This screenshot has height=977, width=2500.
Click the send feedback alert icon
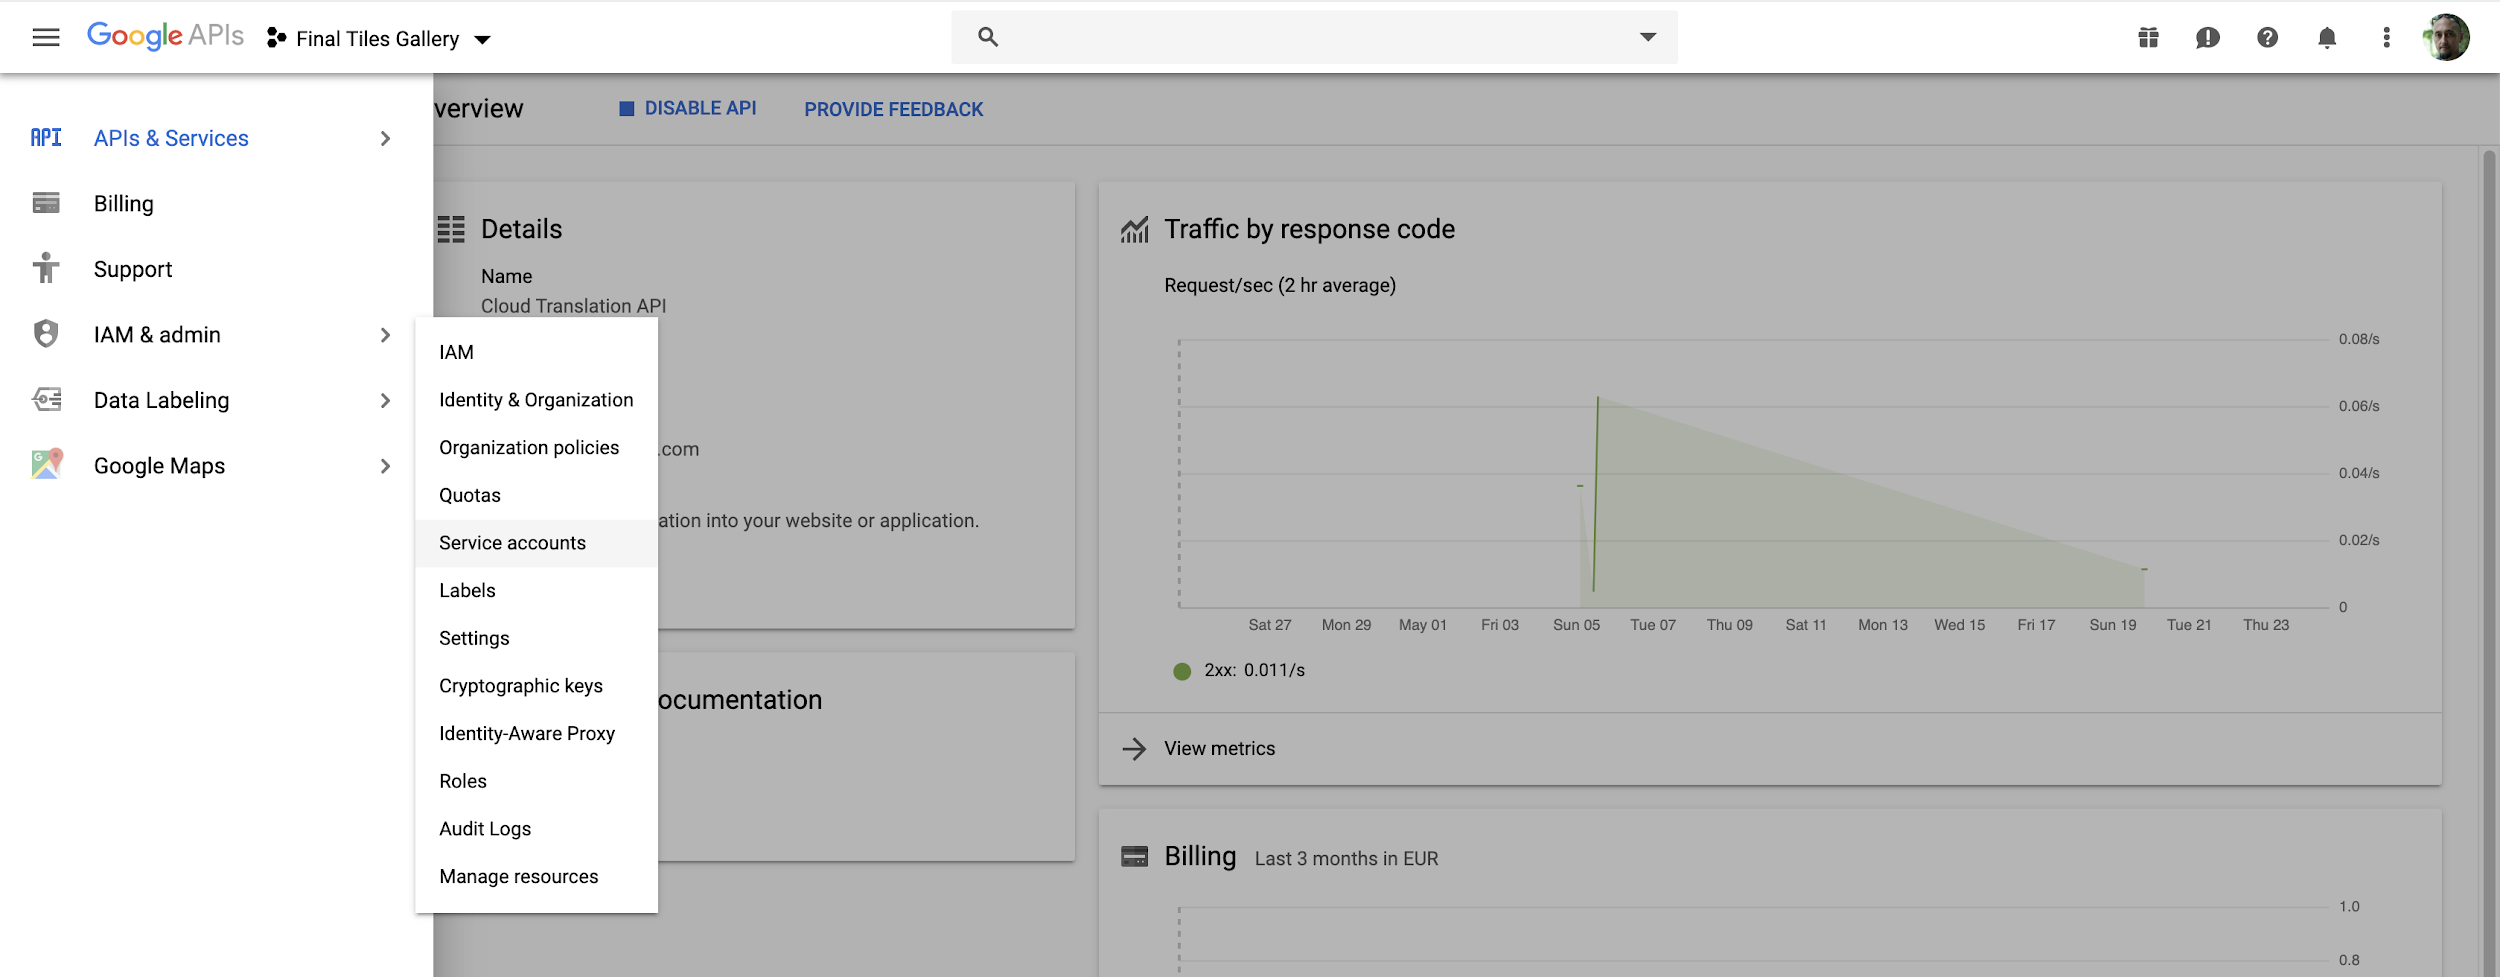click(2208, 38)
